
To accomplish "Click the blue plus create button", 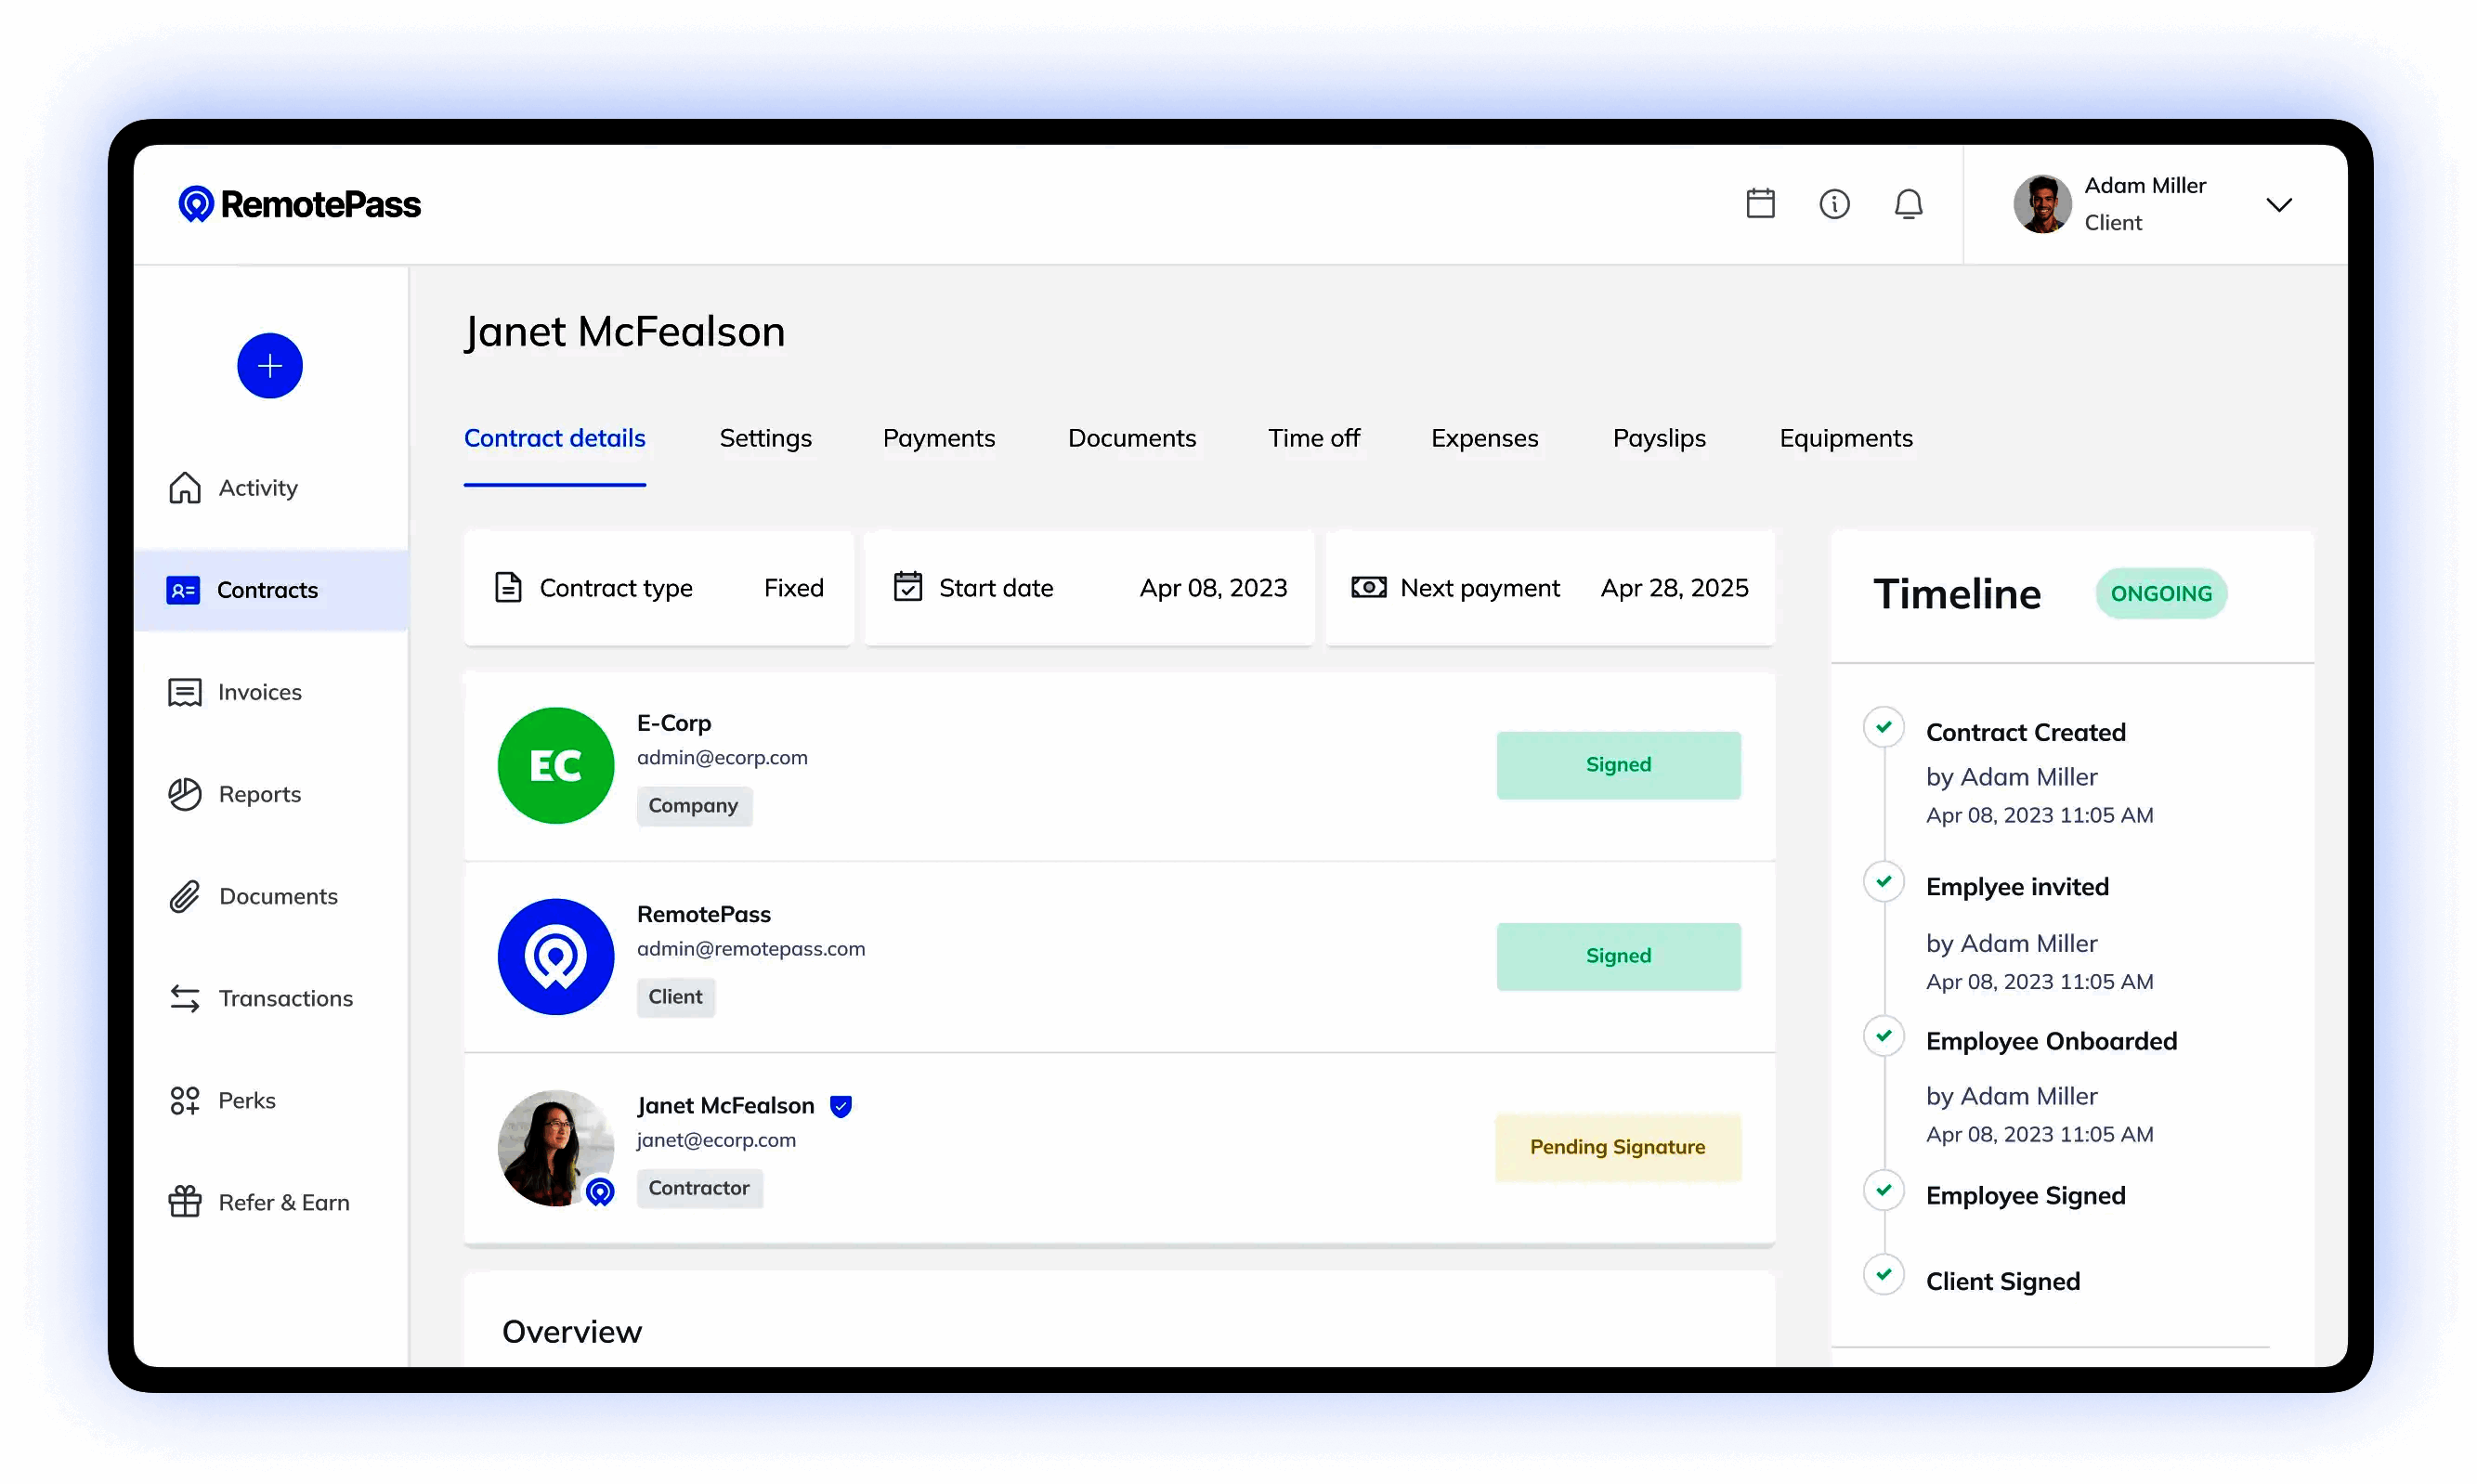I will (x=270, y=366).
